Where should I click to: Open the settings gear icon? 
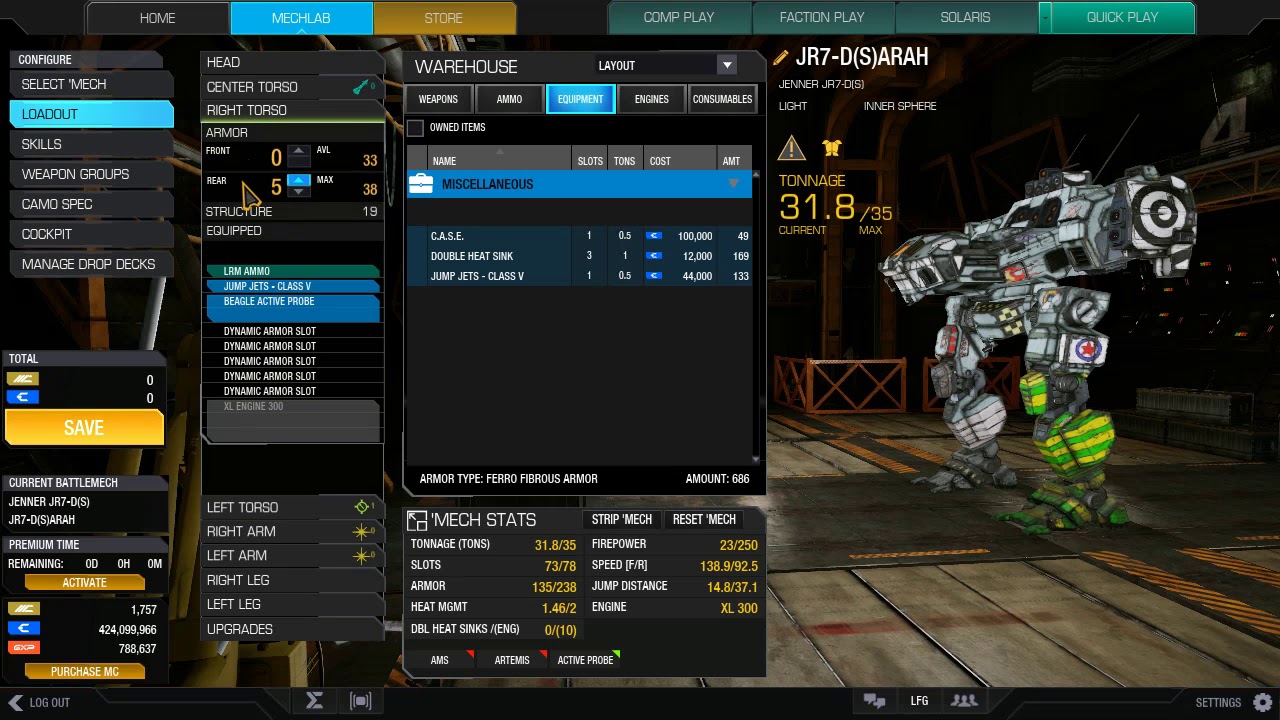coord(1263,702)
